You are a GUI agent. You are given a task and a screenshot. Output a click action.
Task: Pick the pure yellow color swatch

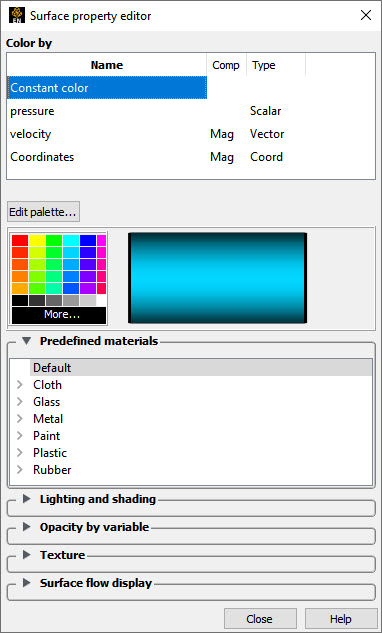coord(37,241)
